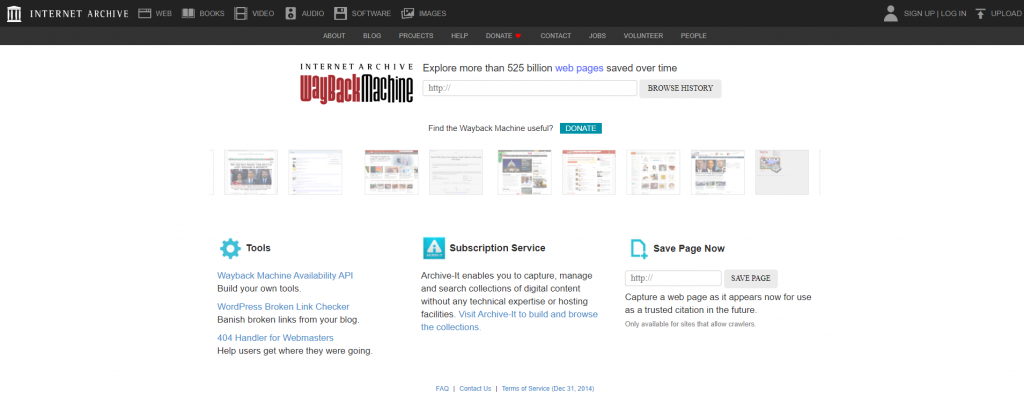Screen dimensions: 1024x408
Task: Click the Archive-It subscription service icon
Action: pyautogui.click(x=434, y=248)
